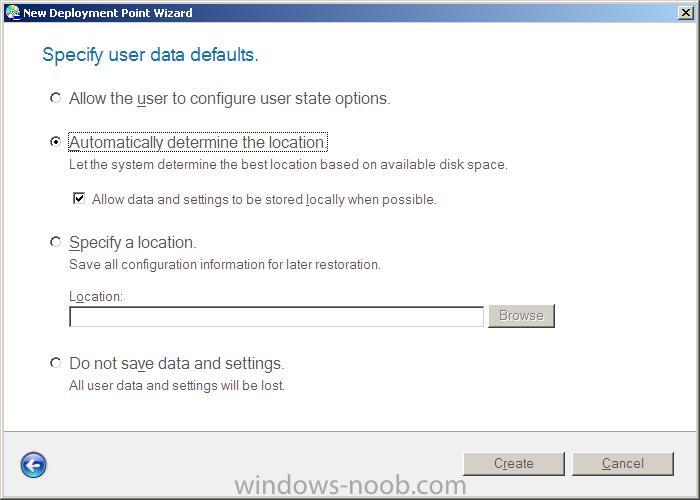The width and height of the screenshot is (700, 500).
Task: Click the New Deployment Point Wizard title text
Action: [x=108, y=13]
